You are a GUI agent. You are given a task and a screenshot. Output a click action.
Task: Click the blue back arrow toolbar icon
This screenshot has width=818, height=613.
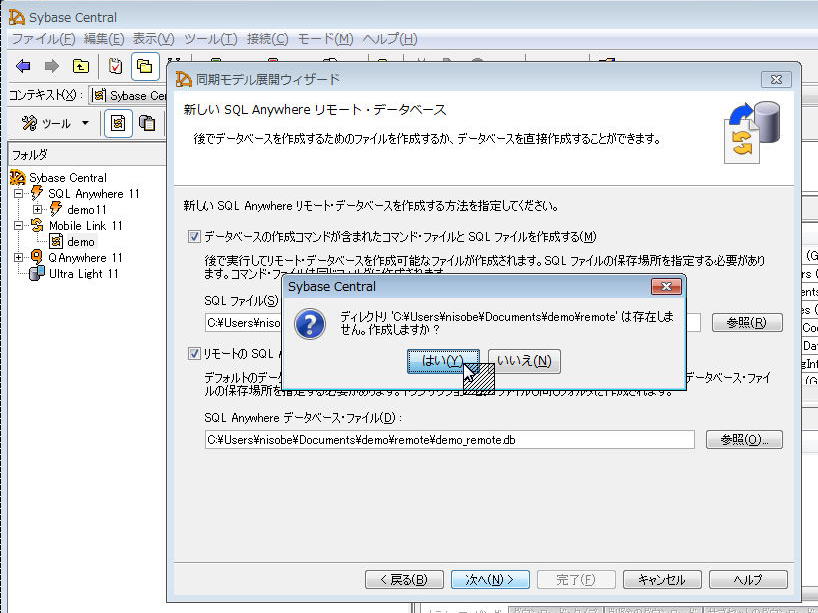[23, 66]
